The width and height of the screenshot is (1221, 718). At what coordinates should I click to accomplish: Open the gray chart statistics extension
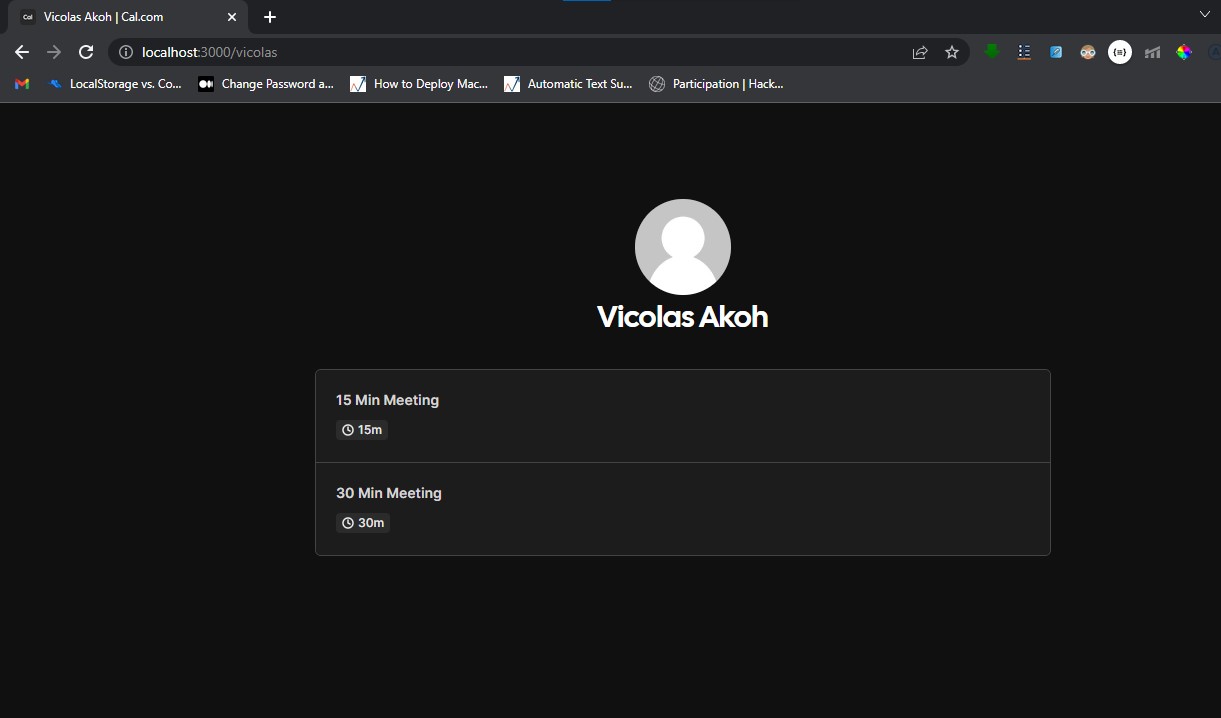(x=1152, y=52)
